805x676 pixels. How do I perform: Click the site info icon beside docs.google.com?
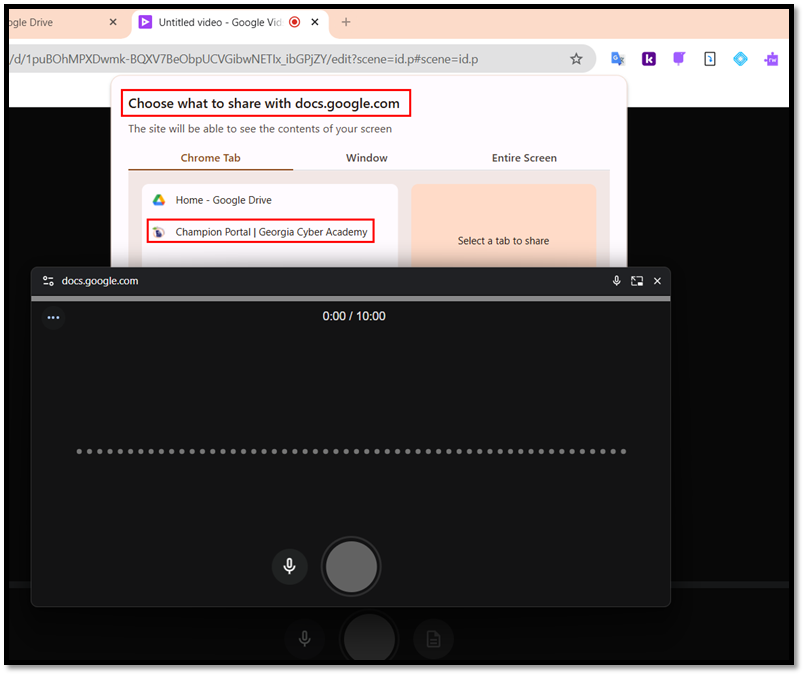click(x=48, y=281)
